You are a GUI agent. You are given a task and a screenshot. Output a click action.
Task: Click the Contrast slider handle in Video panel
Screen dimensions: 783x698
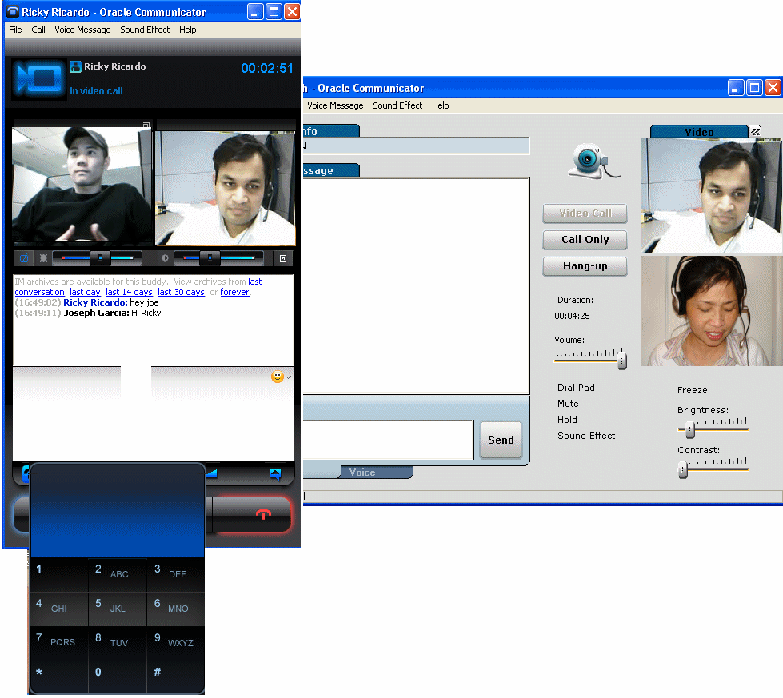click(683, 469)
